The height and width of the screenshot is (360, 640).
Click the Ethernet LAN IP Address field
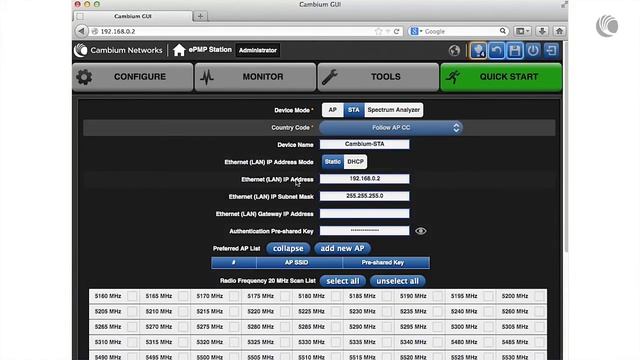[x=364, y=179]
